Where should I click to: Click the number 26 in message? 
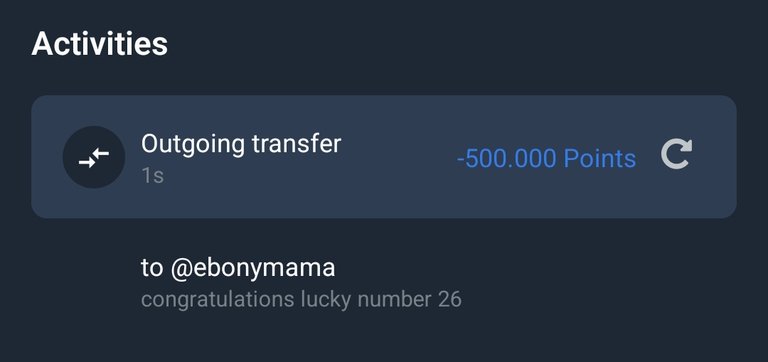pos(450,299)
